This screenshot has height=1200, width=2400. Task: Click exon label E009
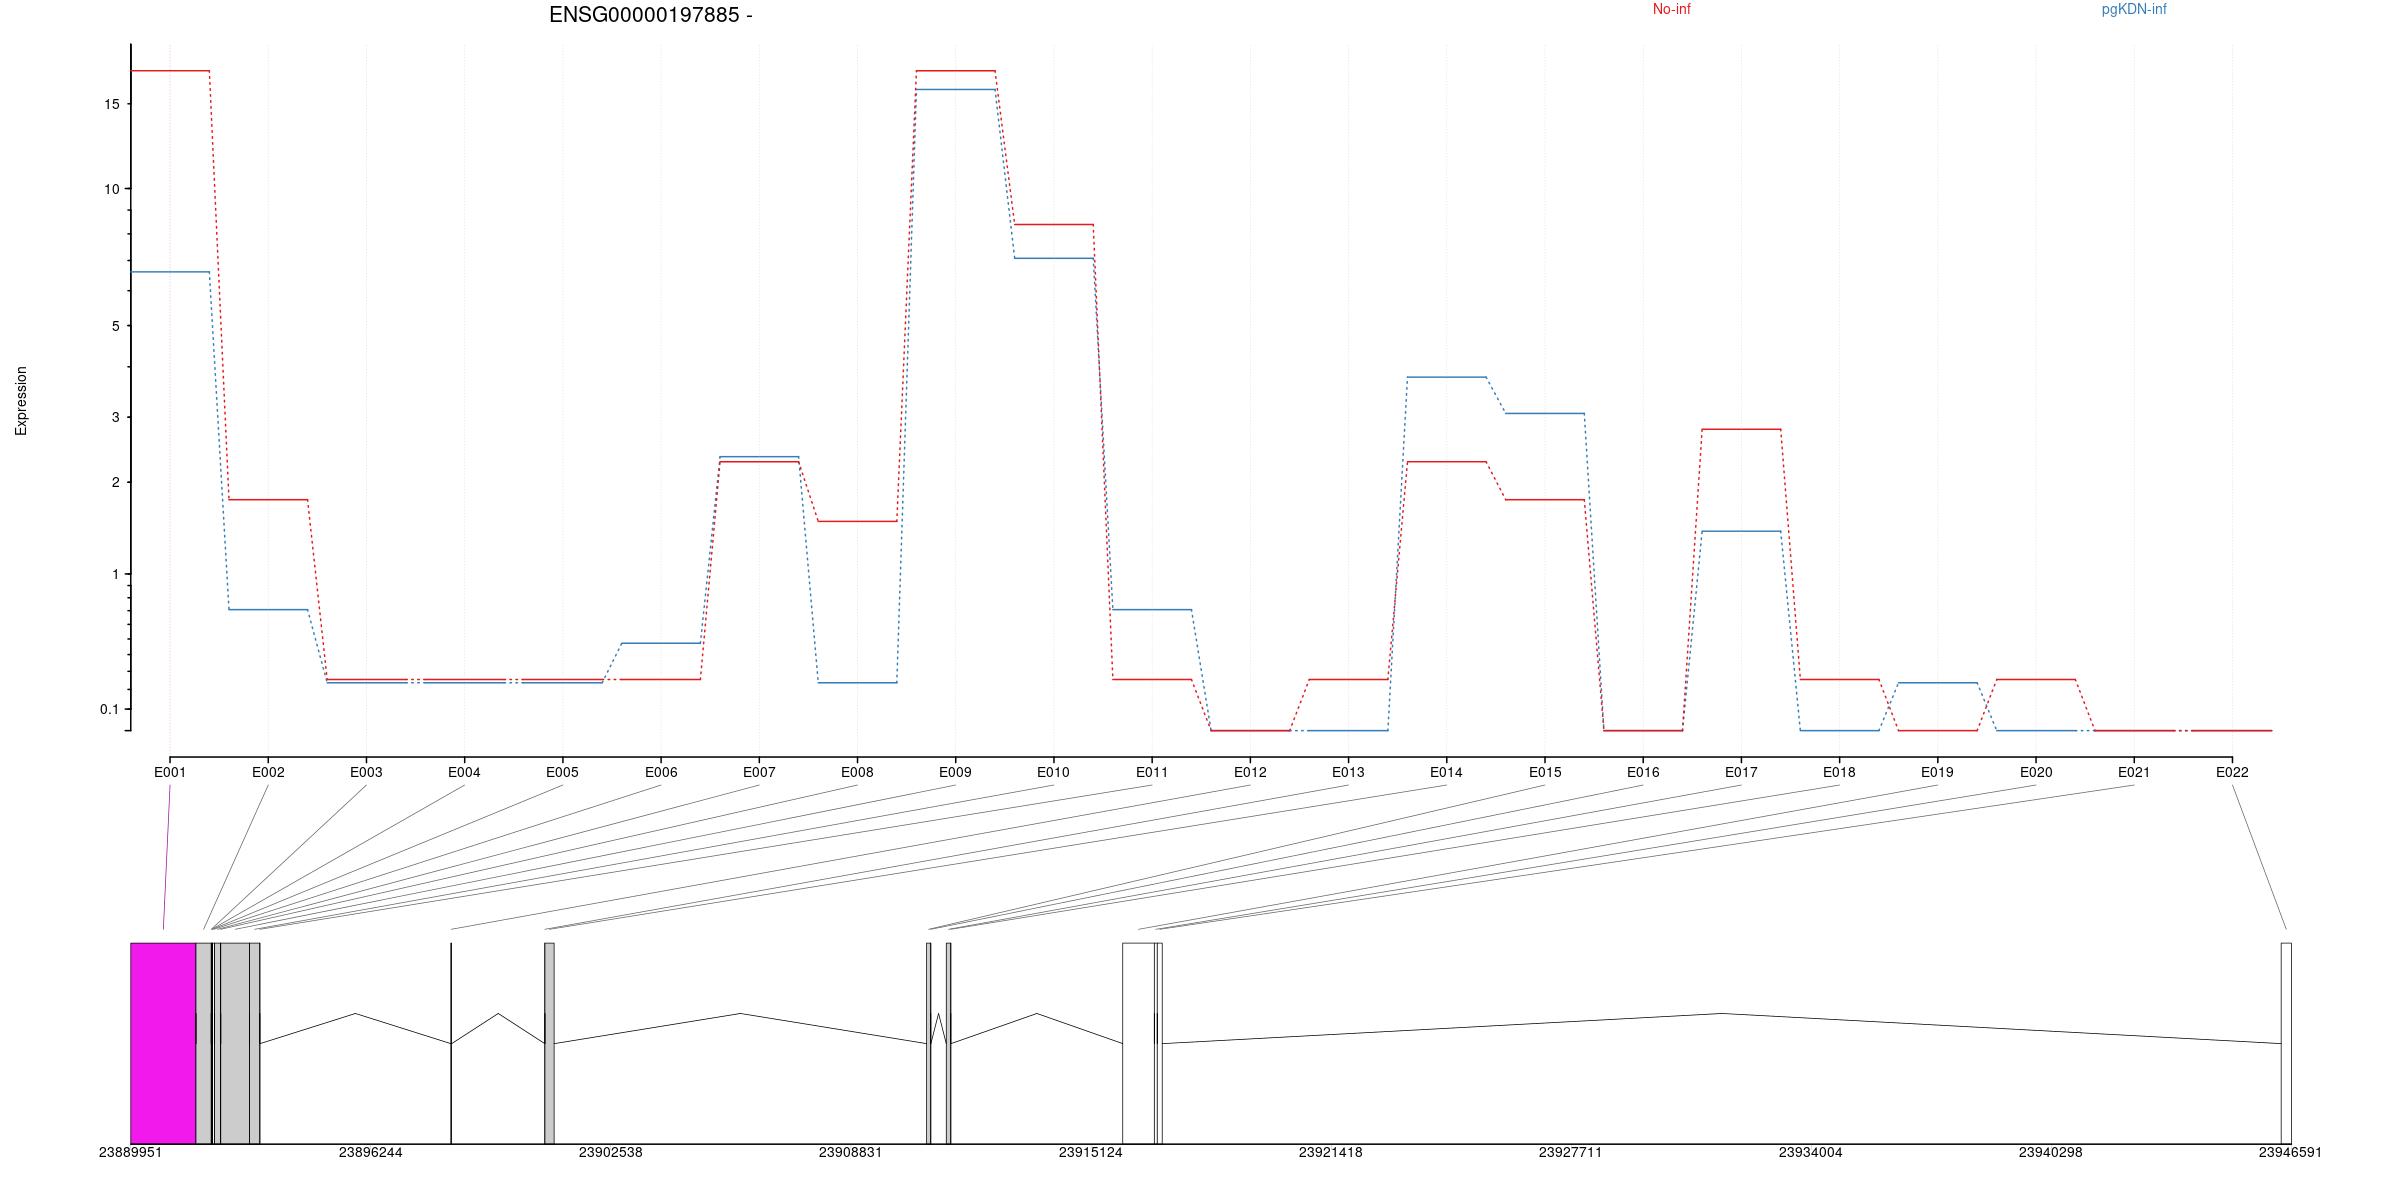(x=955, y=772)
